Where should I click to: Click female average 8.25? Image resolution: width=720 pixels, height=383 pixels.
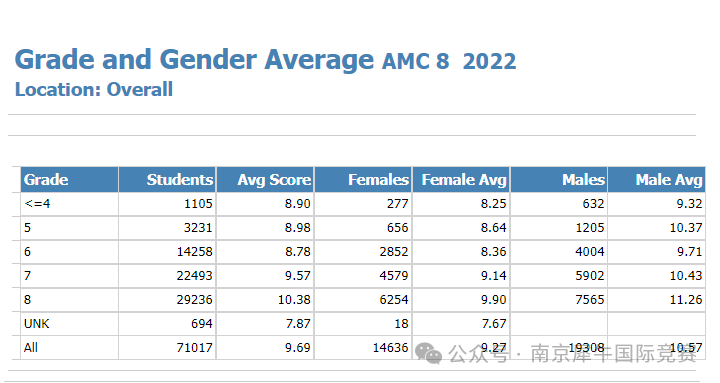(494, 203)
